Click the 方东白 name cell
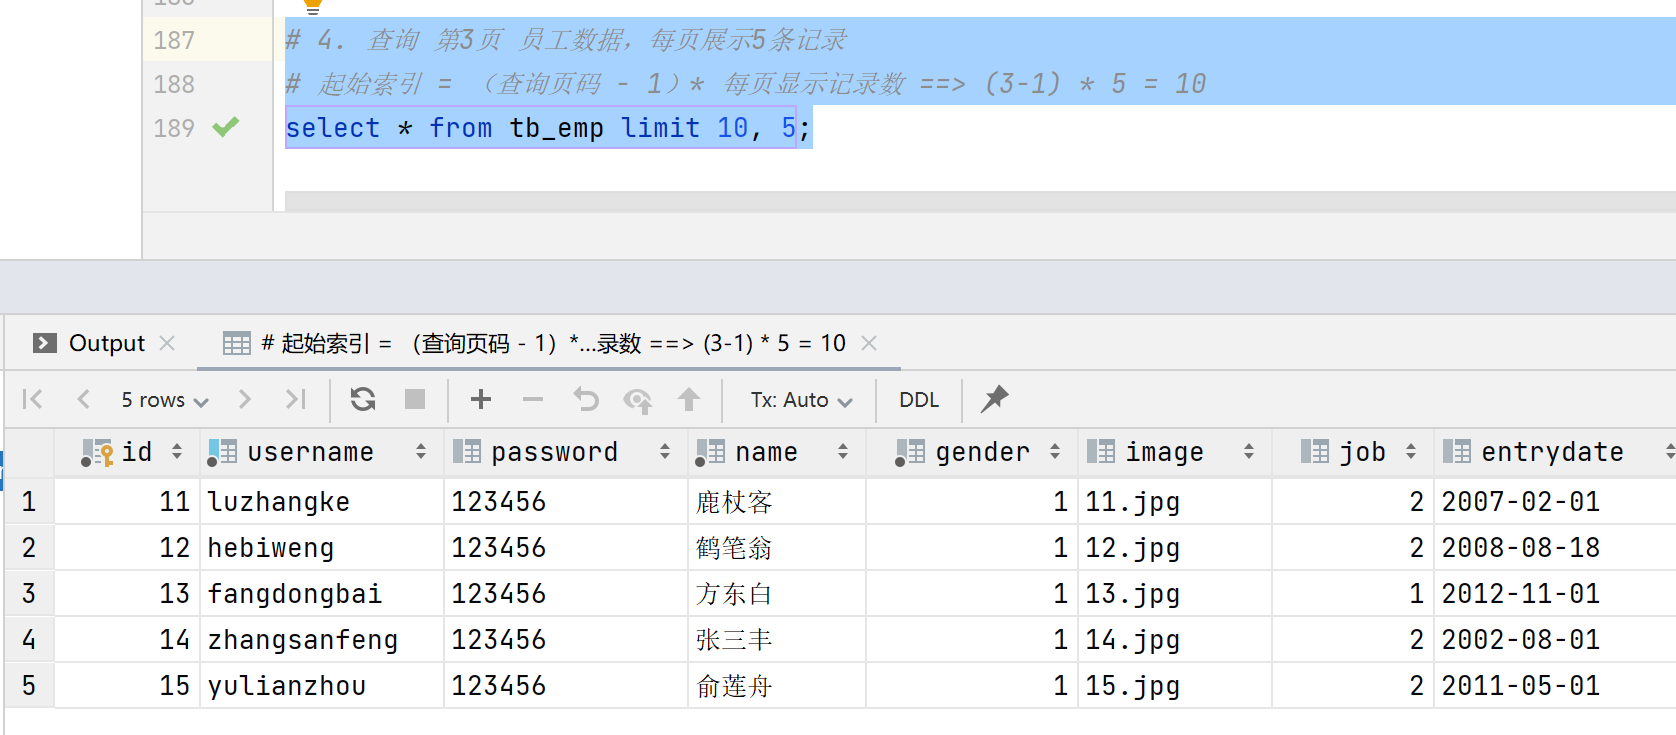 (x=777, y=593)
